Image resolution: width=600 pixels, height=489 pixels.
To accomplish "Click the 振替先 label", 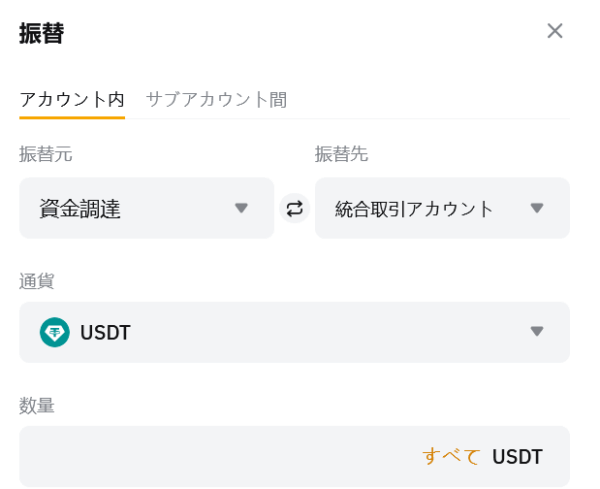I will (341, 154).
